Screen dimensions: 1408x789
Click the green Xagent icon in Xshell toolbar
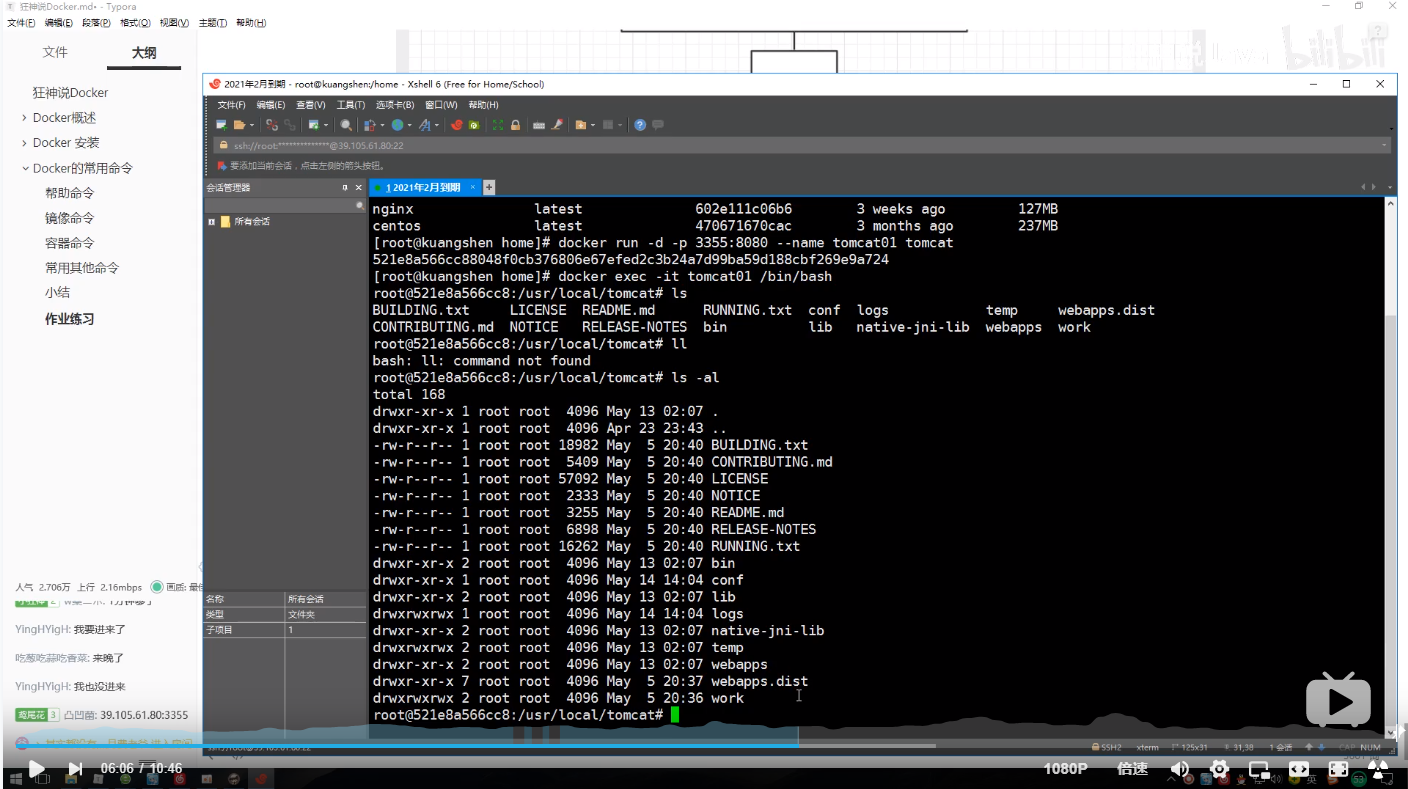coord(474,125)
